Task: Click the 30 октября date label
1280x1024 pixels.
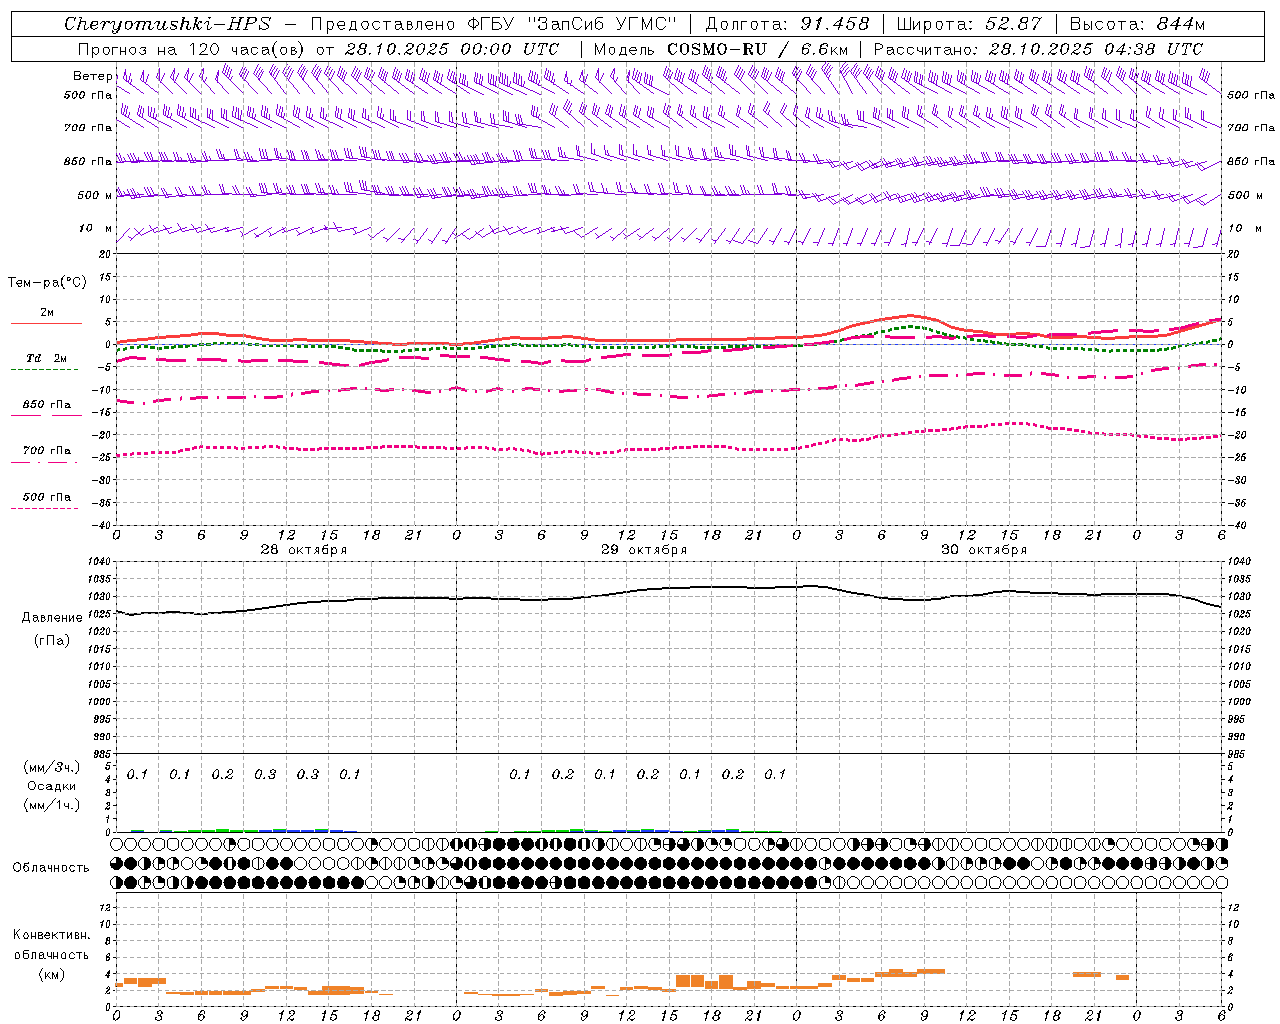Action: pyautogui.click(x=984, y=550)
